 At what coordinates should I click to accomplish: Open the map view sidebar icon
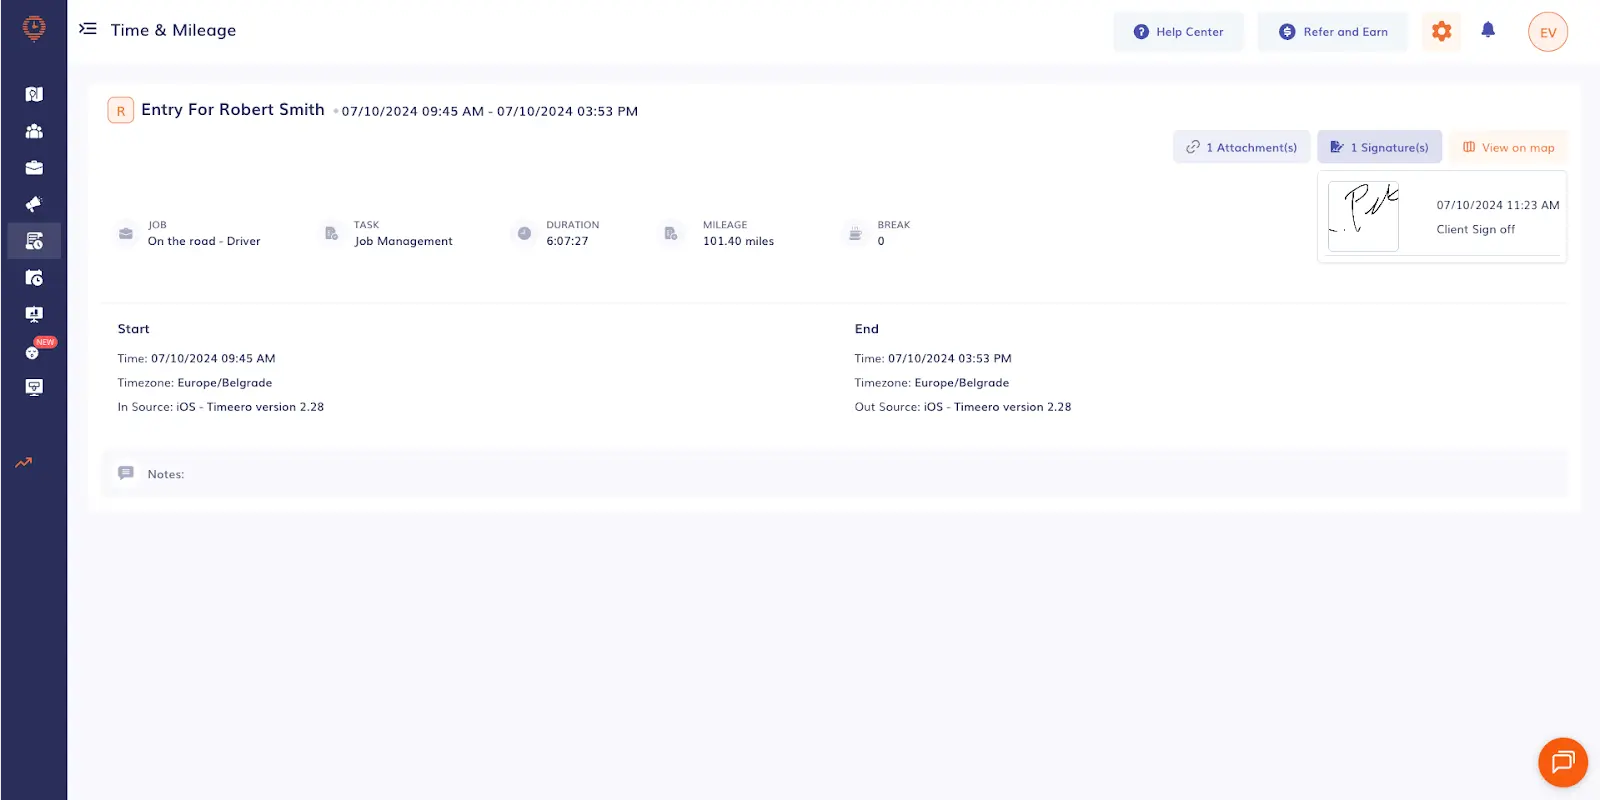34,94
